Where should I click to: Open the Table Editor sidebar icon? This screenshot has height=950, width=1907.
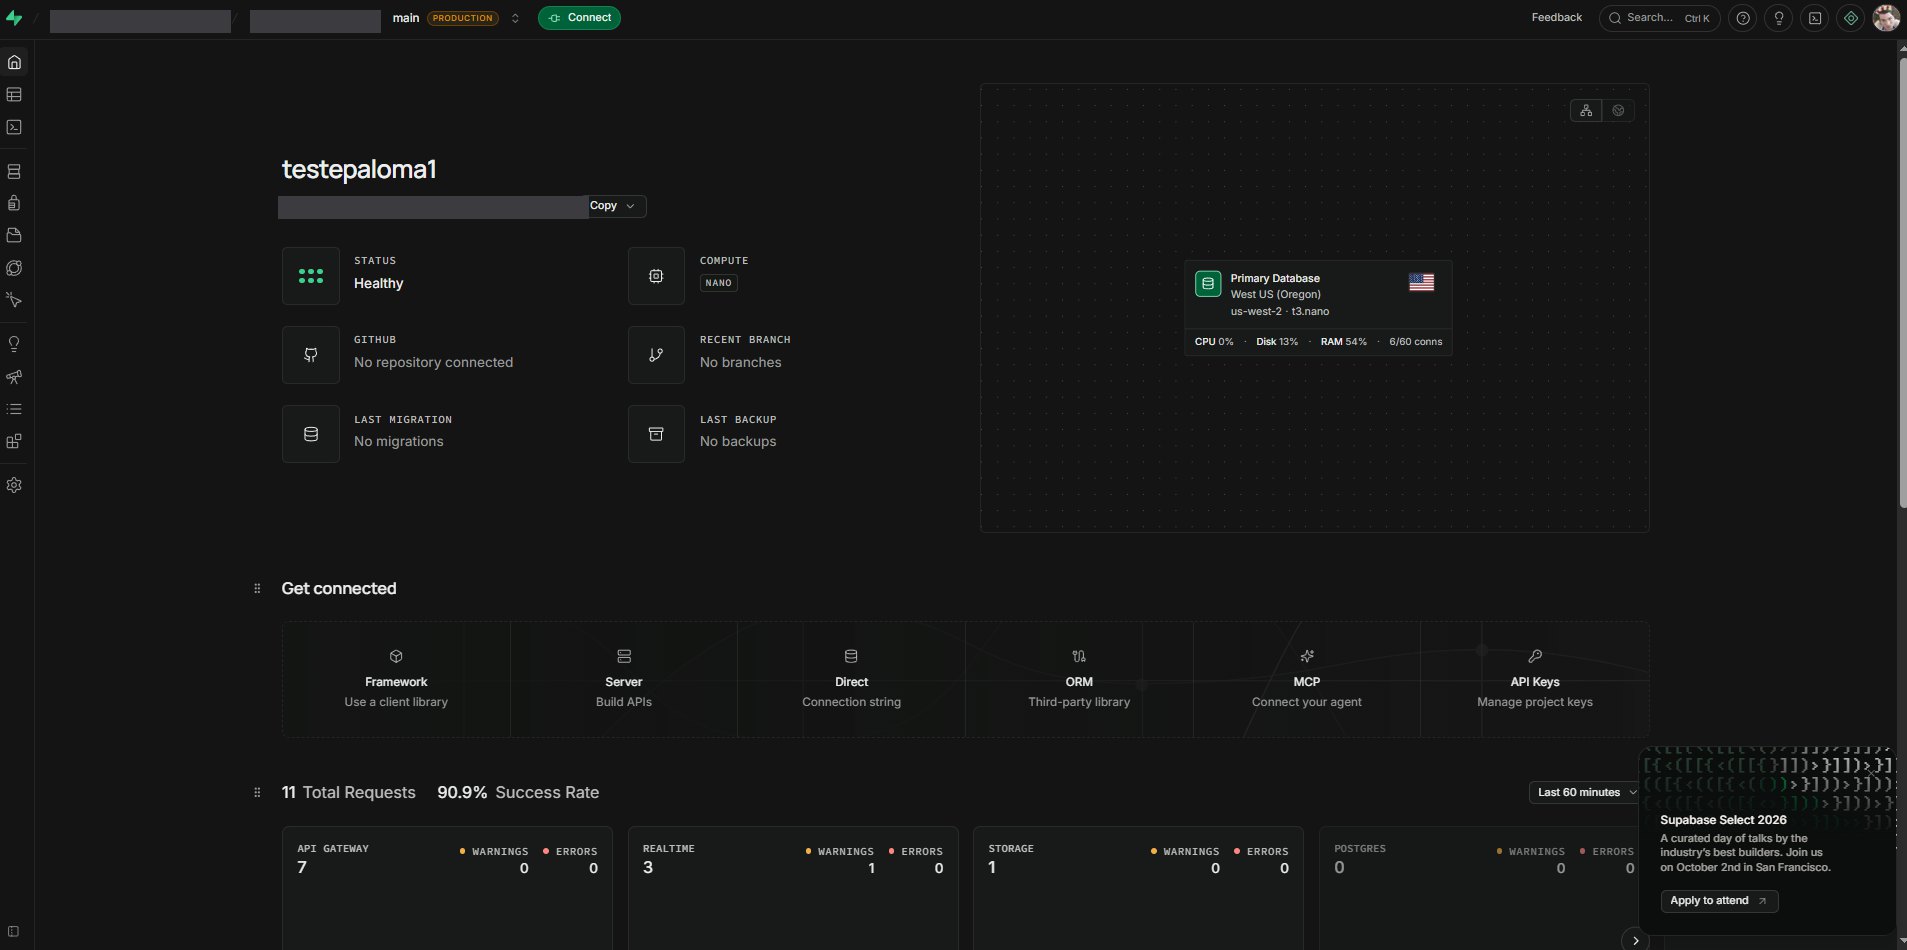(x=14, y=95)
